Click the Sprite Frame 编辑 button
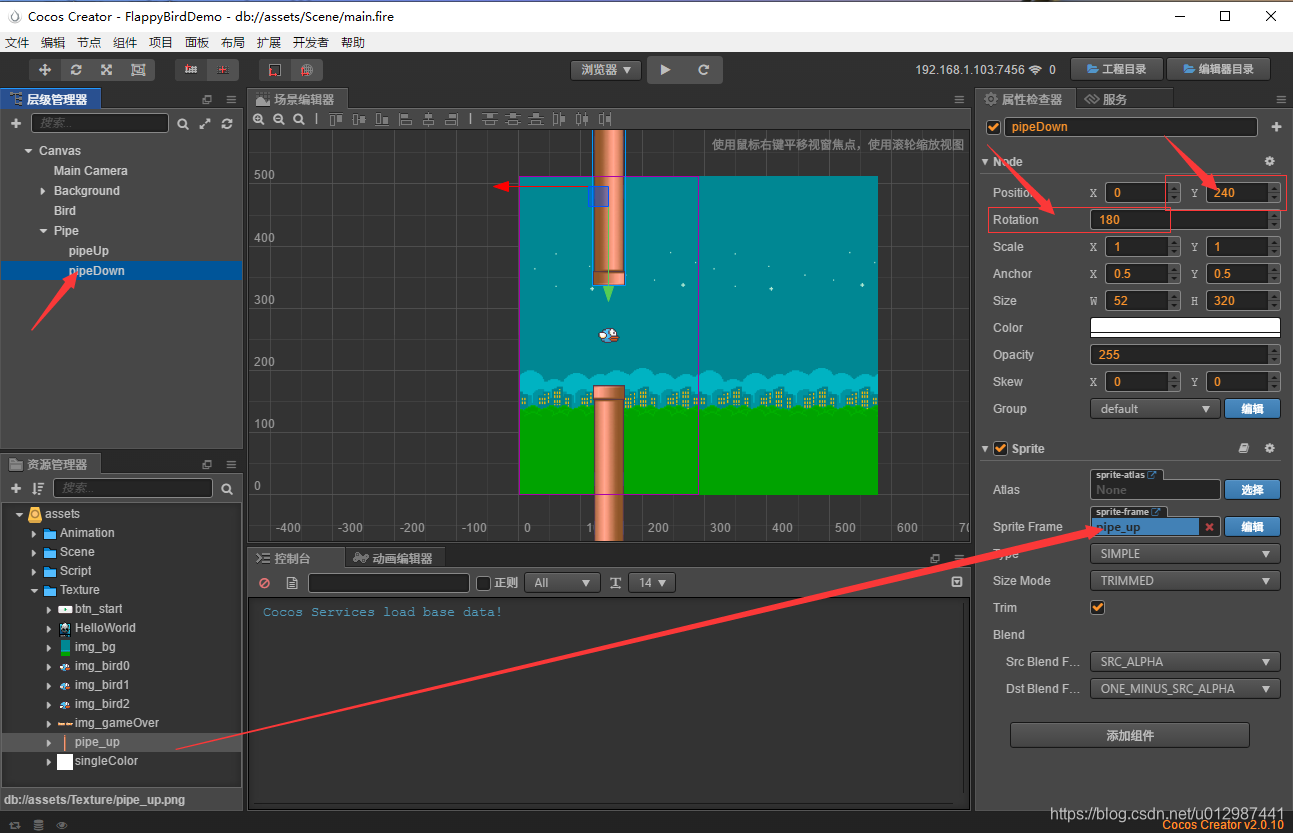This screenshot has height=833, width=1293. 1252,527
